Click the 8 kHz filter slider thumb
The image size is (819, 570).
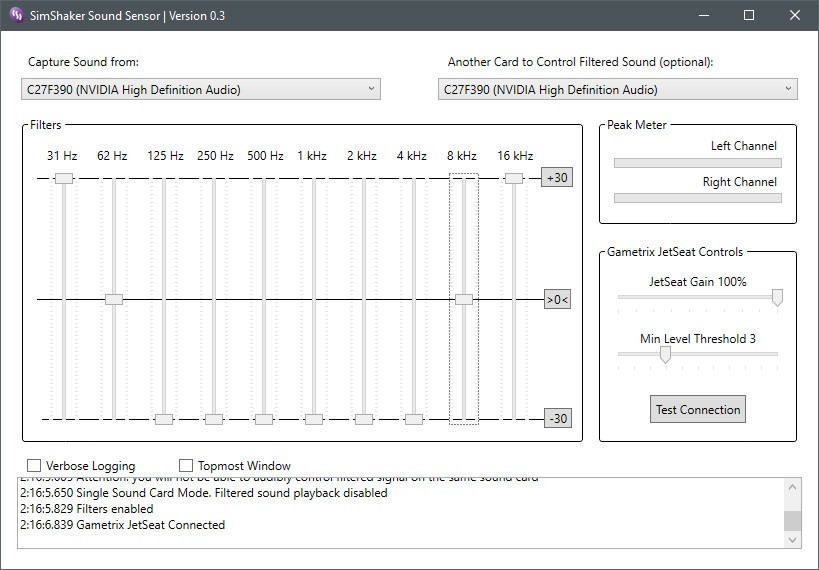click(464, 299)
